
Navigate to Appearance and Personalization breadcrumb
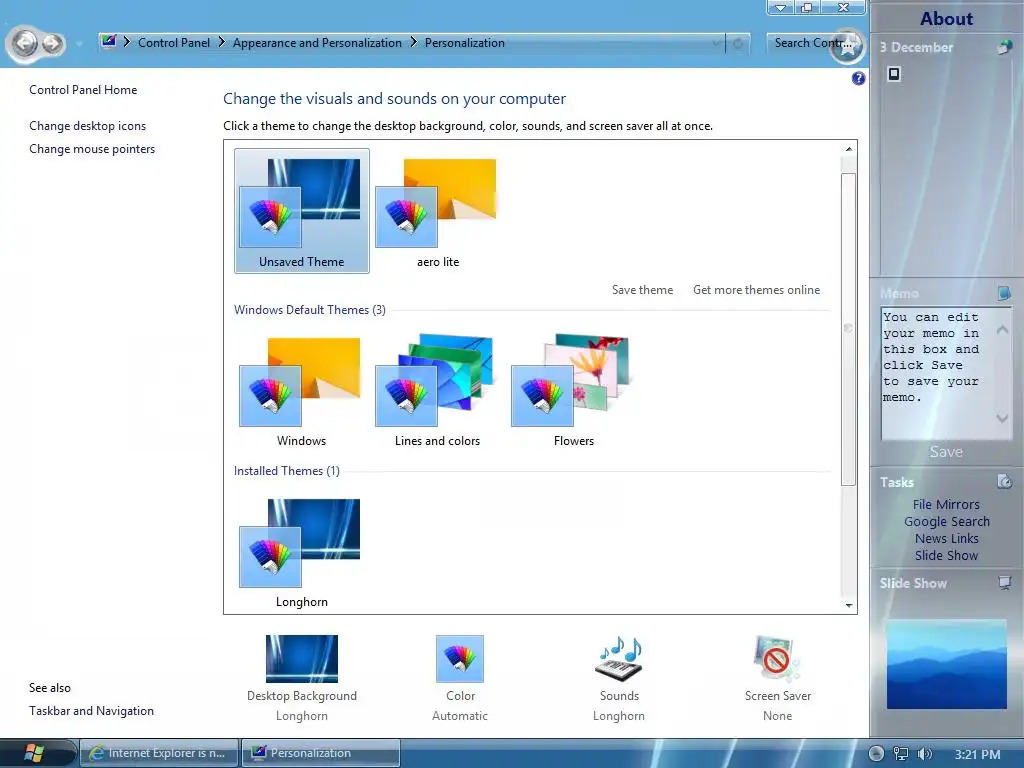point(317,42)
